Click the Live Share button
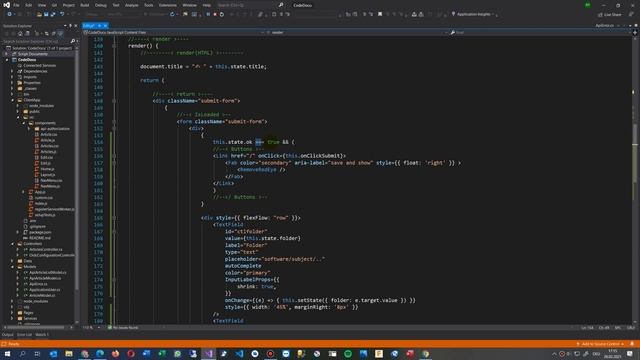 click(x=610, y=14)
